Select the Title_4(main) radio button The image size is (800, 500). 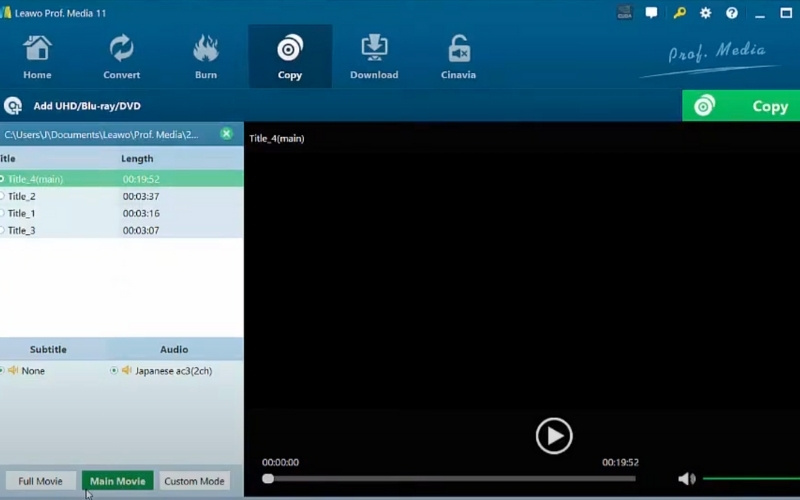click(x=2, y=179)
